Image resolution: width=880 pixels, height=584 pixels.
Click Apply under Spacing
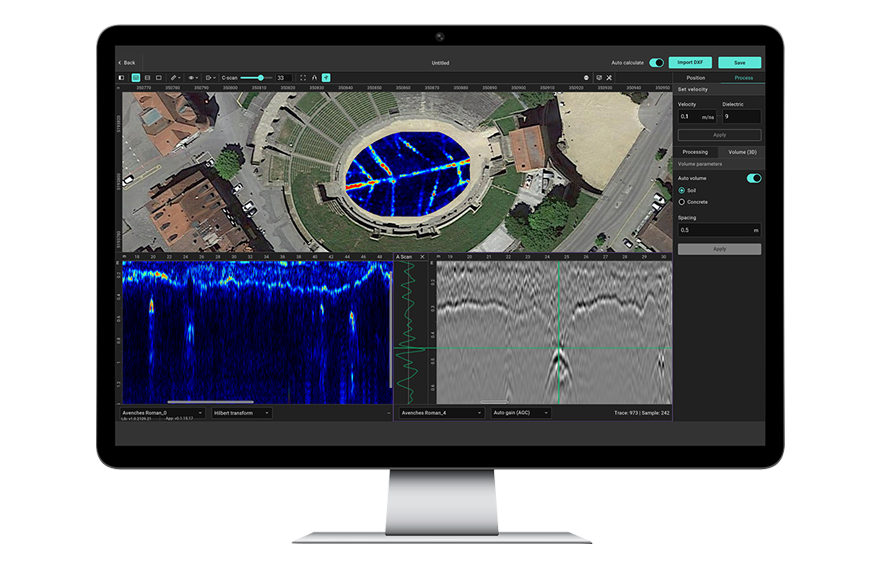719,249
